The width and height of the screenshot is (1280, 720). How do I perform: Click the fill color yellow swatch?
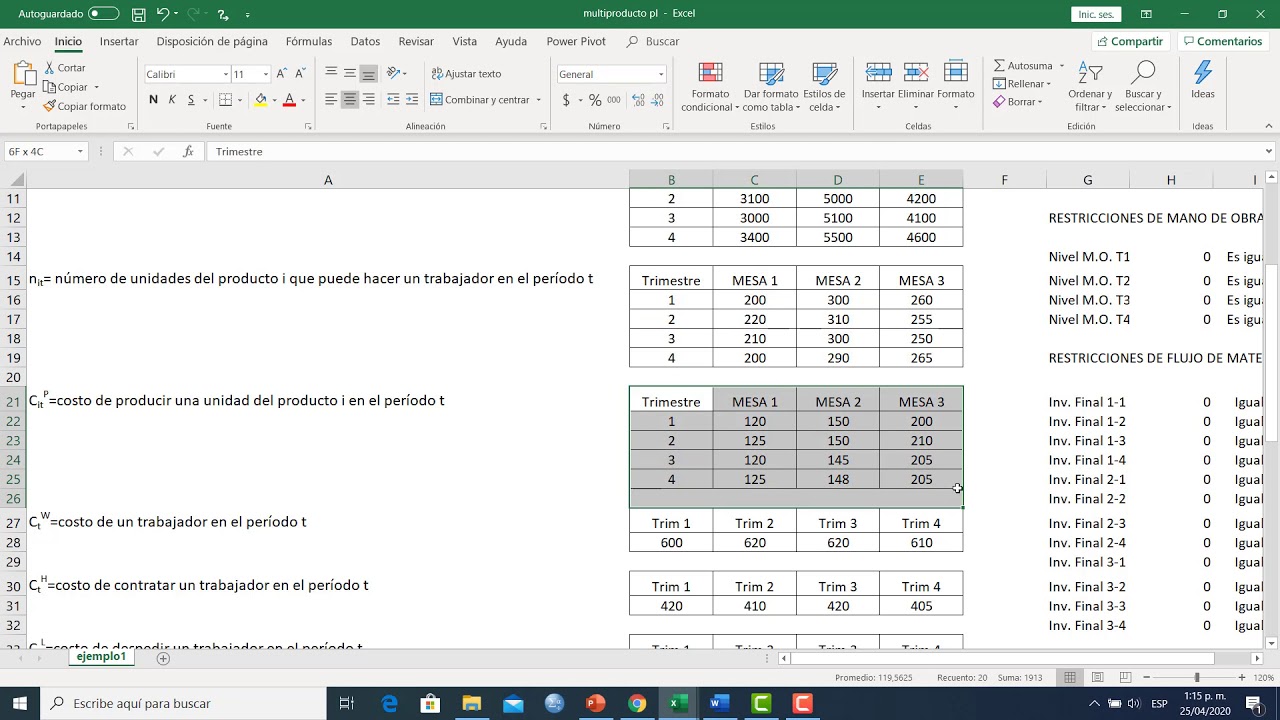tap(260, 99)
